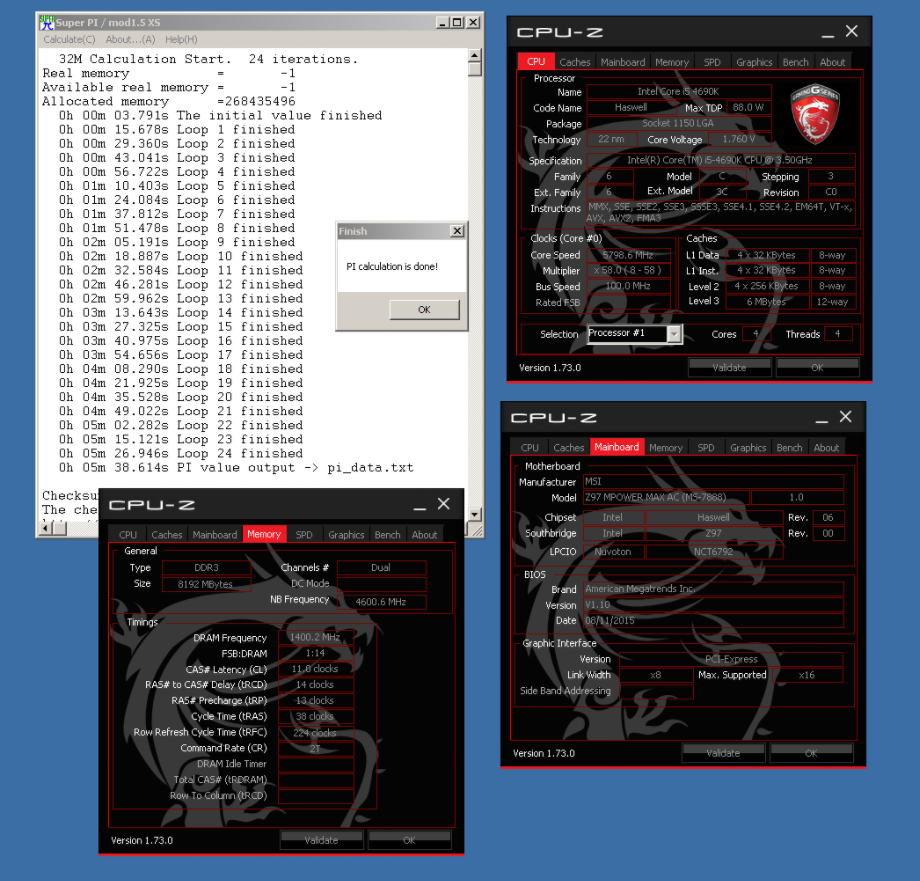The width and height of the screenshot is (920, 881).
Task: Click the motherboard model Z97 MPOWER MAX AC field
Action: pos(666,497)
